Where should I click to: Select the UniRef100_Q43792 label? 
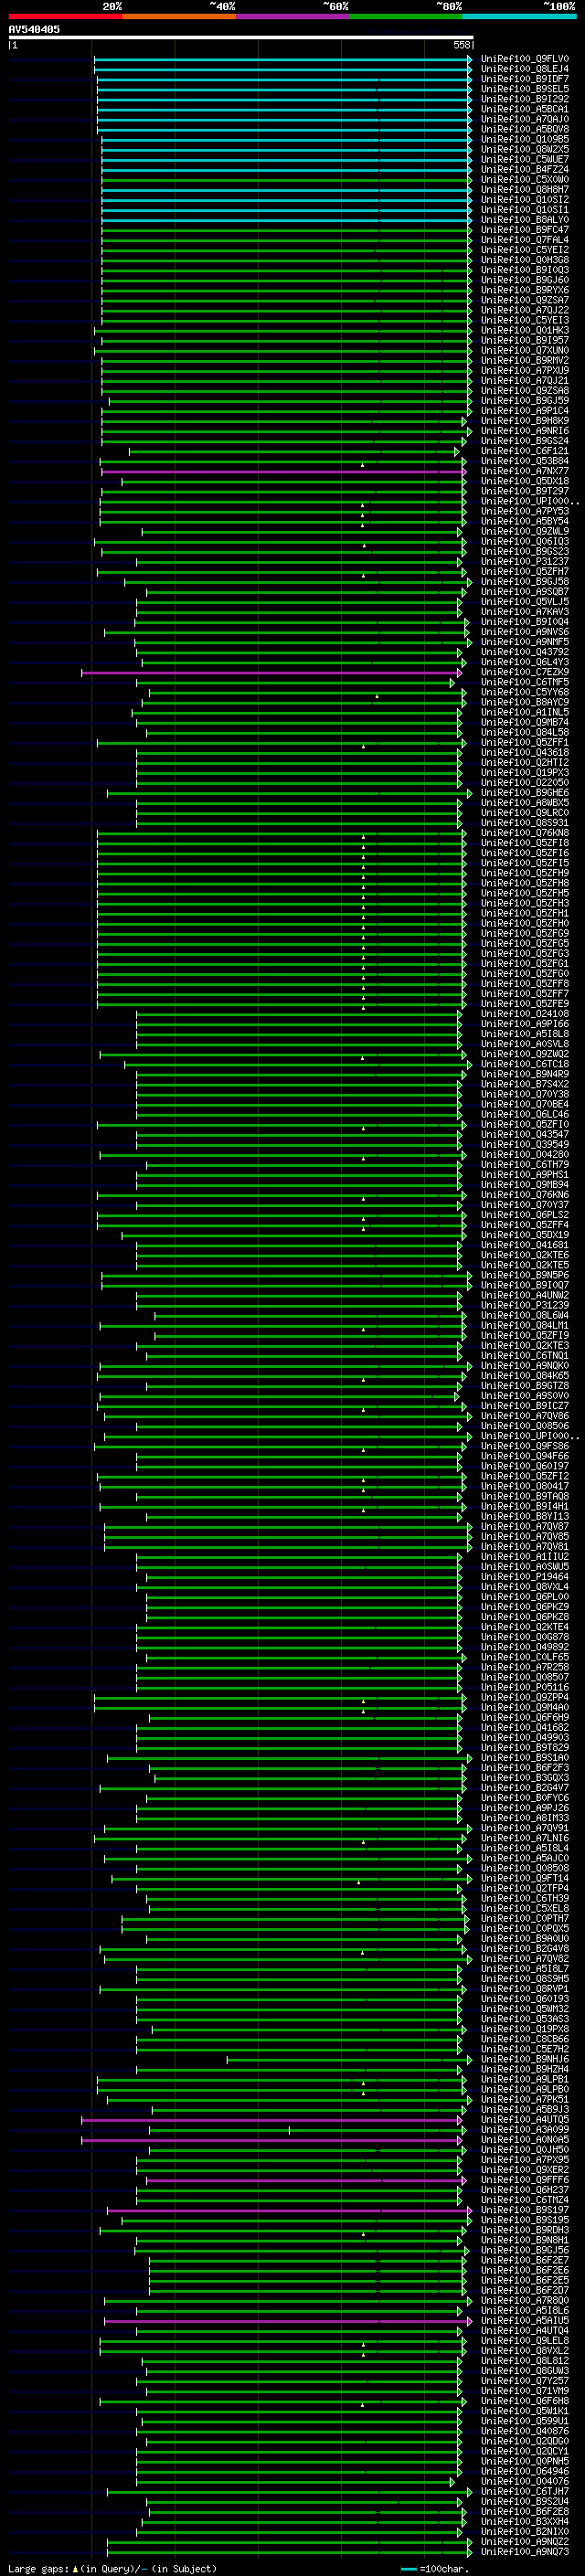524,652
